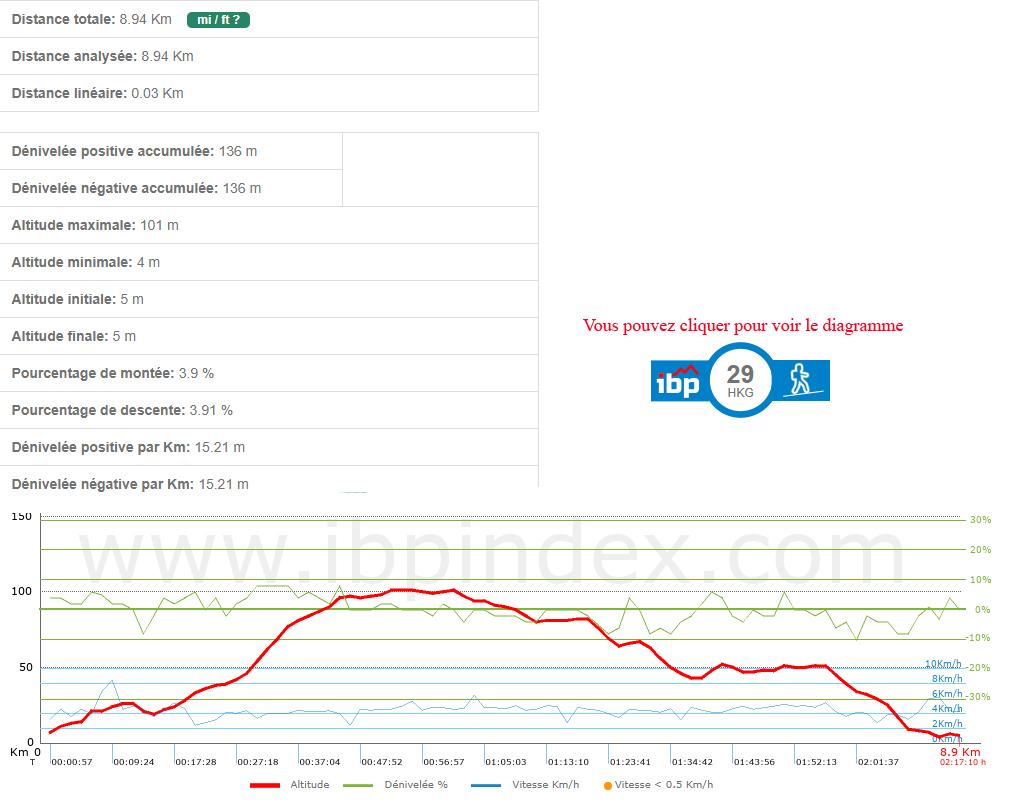The width and height of the screenshot is (1010, 802).
Task: Click the 02:01:37 time marker on the axis
Action: pyautogui.click(x=877, y=761)
